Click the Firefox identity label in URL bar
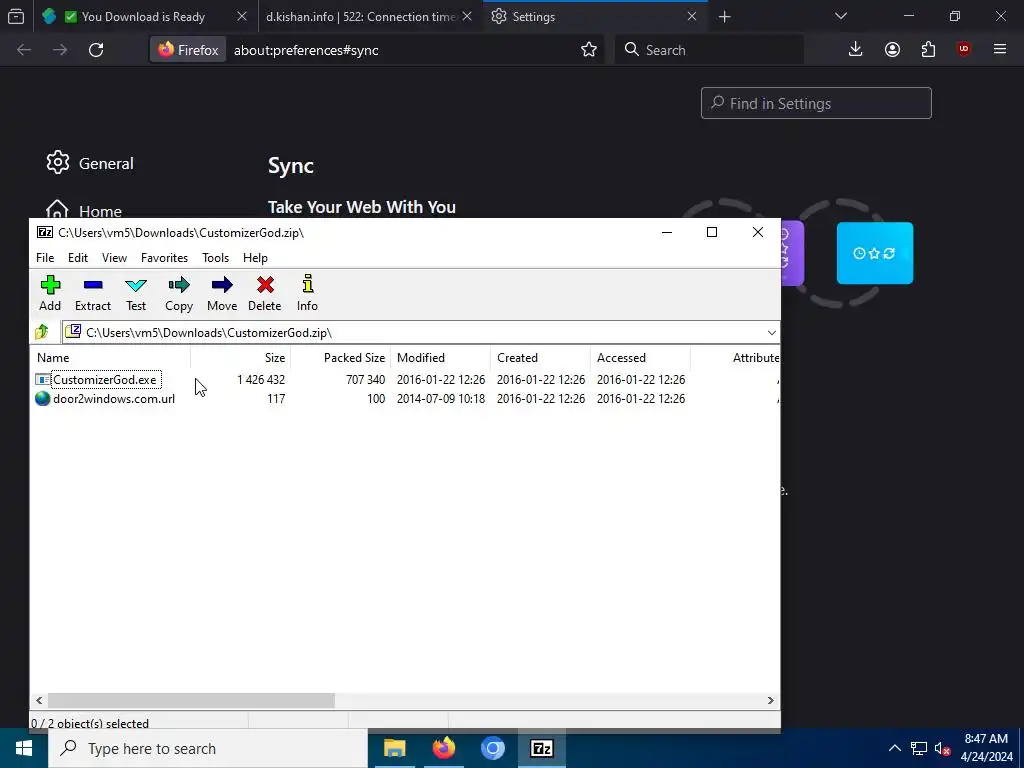1024x768 pixels. [188, 50]
